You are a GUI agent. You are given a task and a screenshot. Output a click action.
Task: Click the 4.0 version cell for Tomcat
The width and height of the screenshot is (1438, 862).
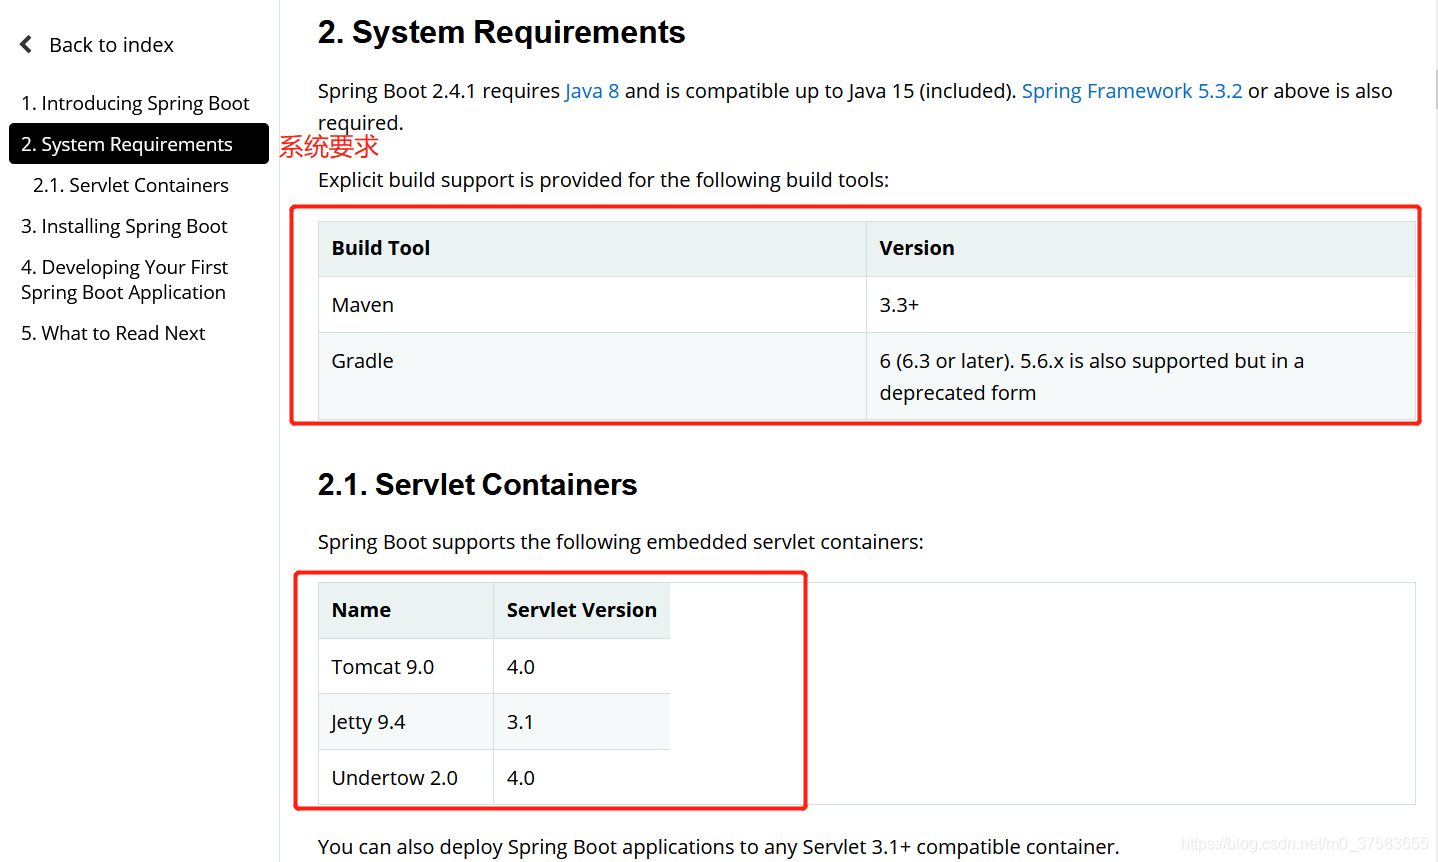click(x=582, y=666)
